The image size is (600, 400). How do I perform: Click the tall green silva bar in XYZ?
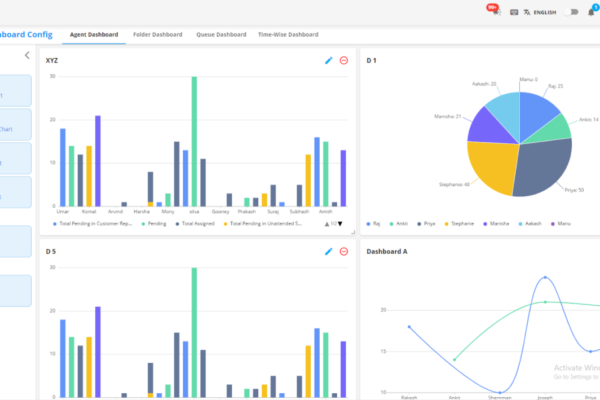tap(194, 141)
